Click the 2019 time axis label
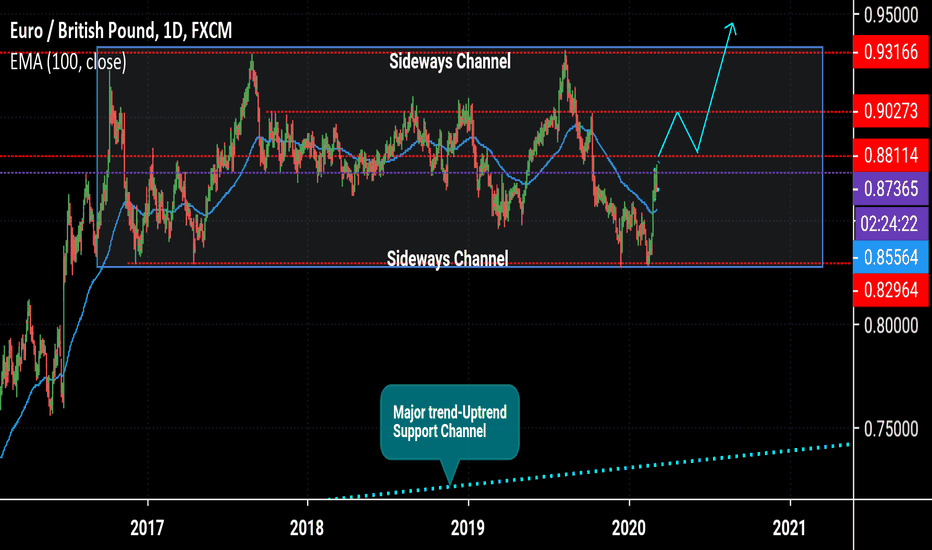932x550 pixels. click(x=468, y=527)
